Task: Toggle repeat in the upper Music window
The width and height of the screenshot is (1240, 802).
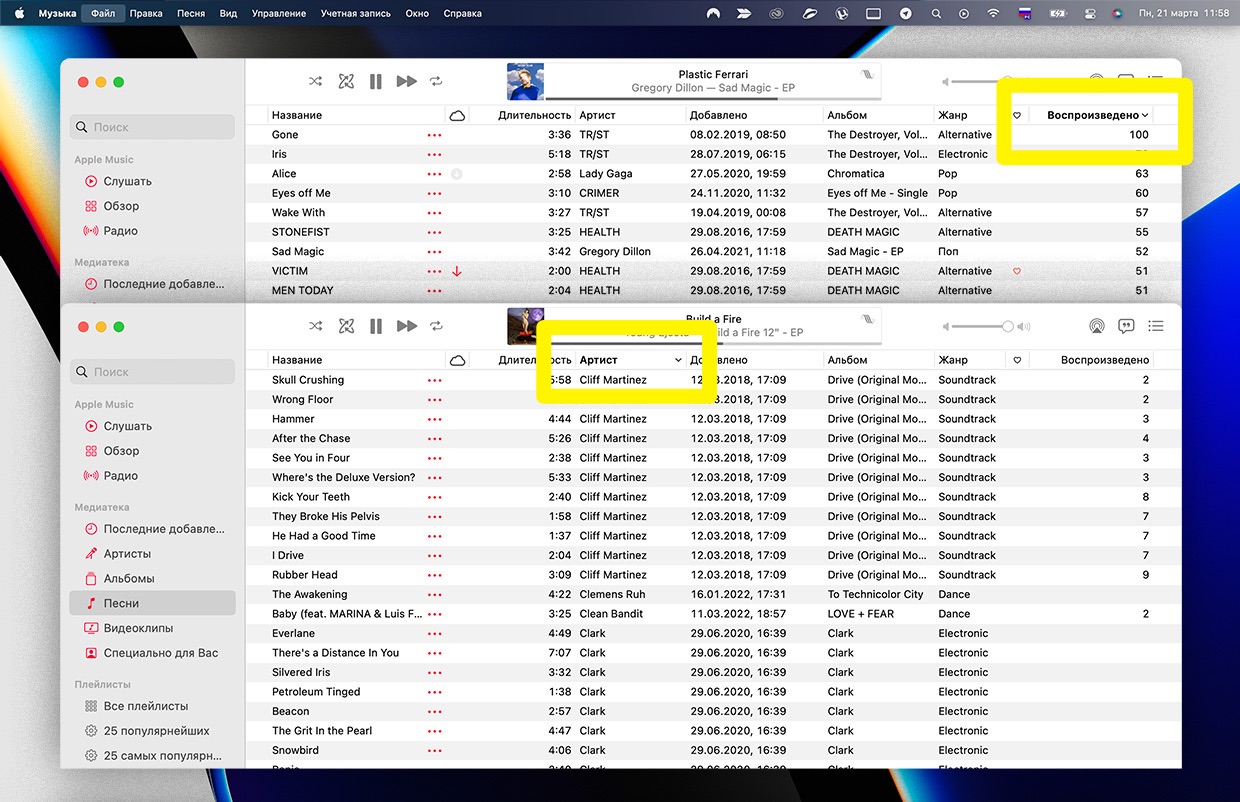Action: [436, 81]
